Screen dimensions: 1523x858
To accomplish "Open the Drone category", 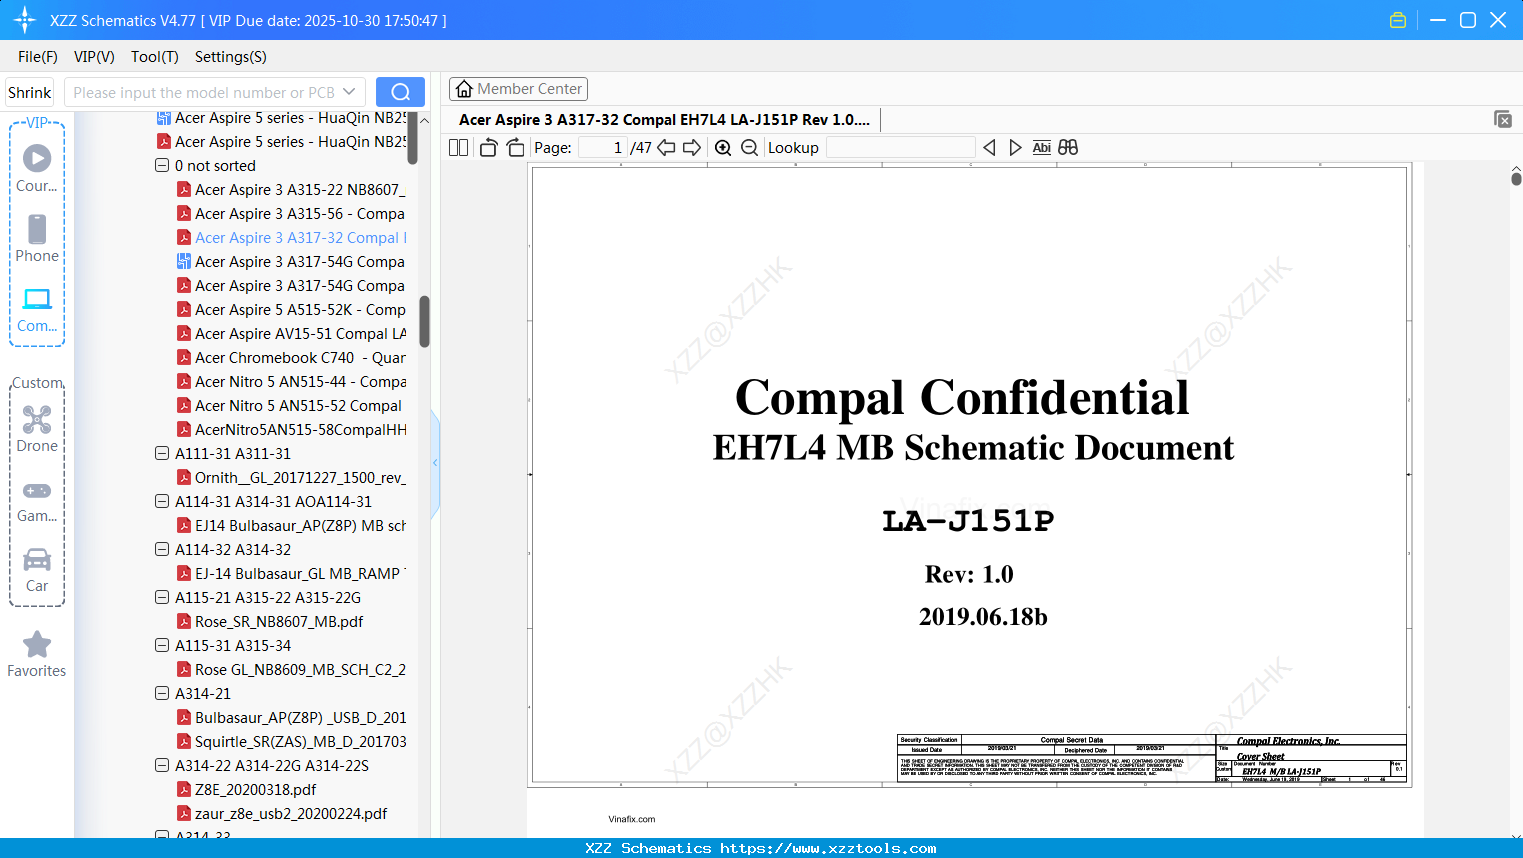I will [37, 428].
